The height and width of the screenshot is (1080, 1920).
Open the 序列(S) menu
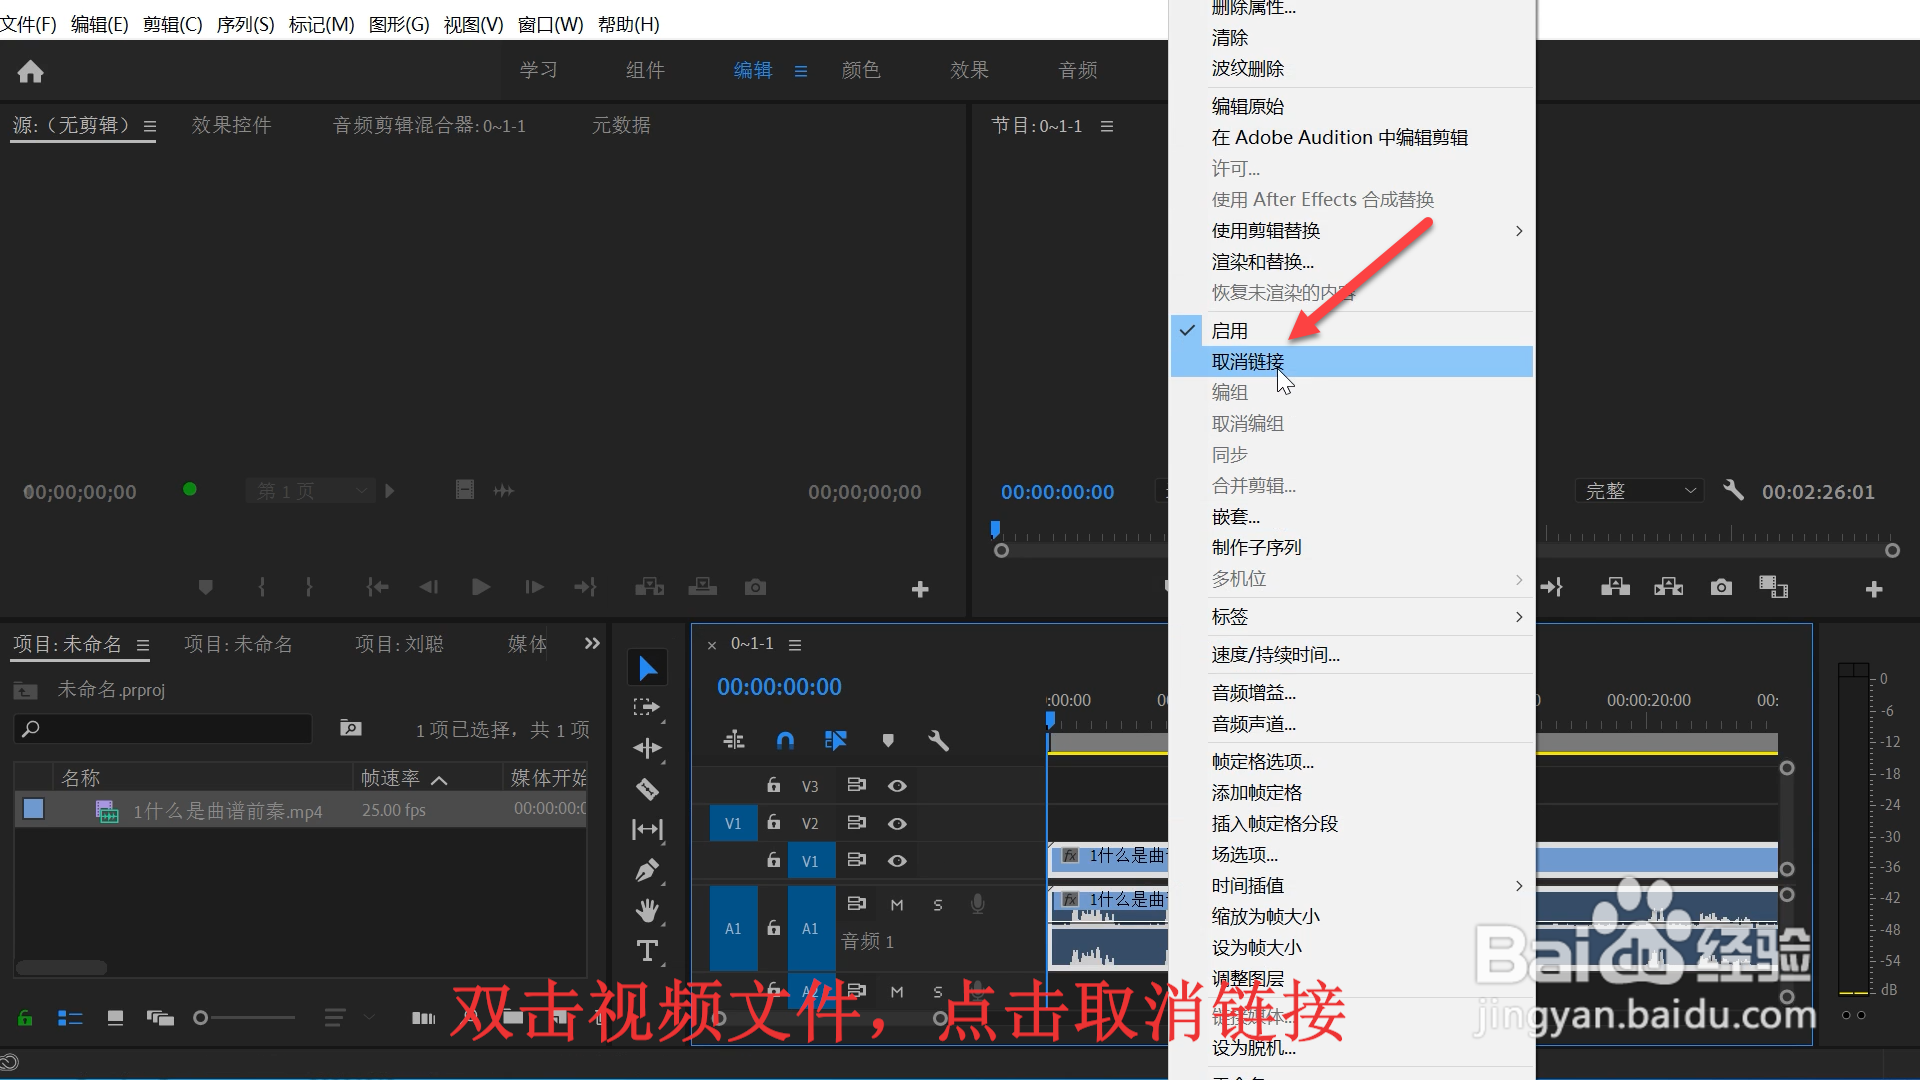coord(245,24)
